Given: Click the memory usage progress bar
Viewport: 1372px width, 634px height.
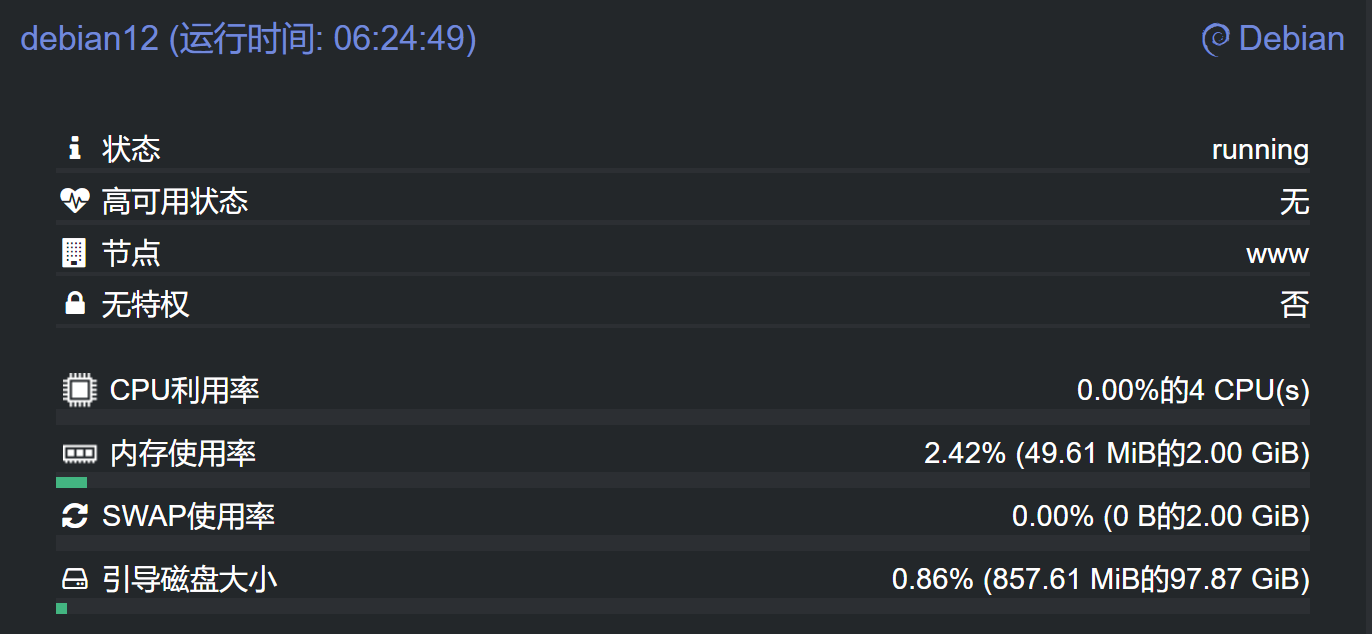Looking at the screenshot, I should click(682, 482).
